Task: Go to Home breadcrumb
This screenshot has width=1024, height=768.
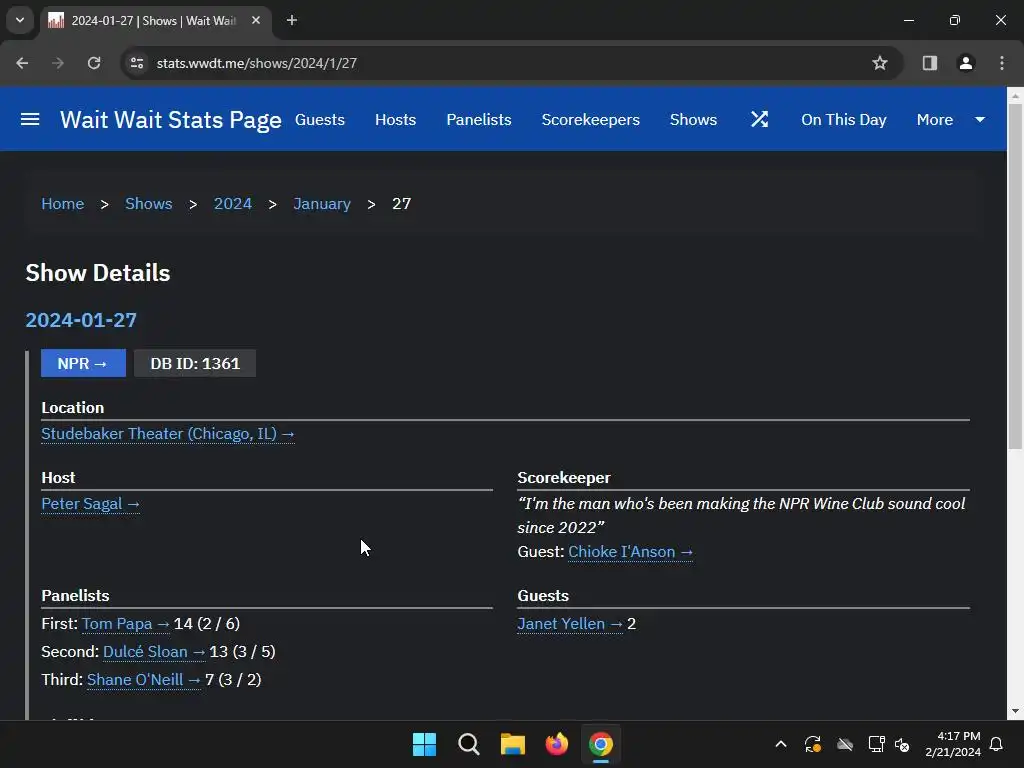Action: pos(63,204)
